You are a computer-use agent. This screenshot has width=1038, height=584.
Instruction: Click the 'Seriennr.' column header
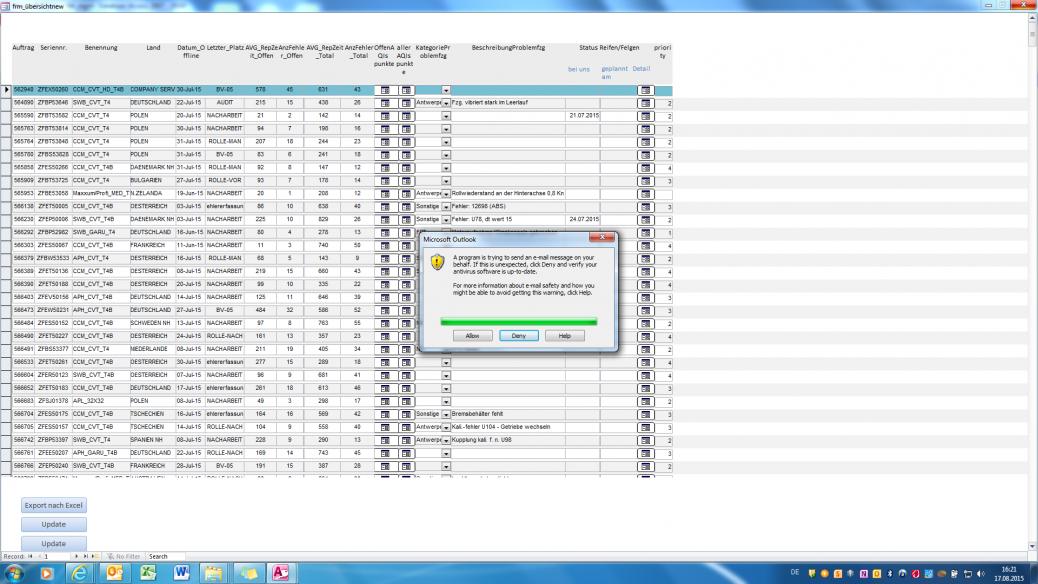pos(53,48)
